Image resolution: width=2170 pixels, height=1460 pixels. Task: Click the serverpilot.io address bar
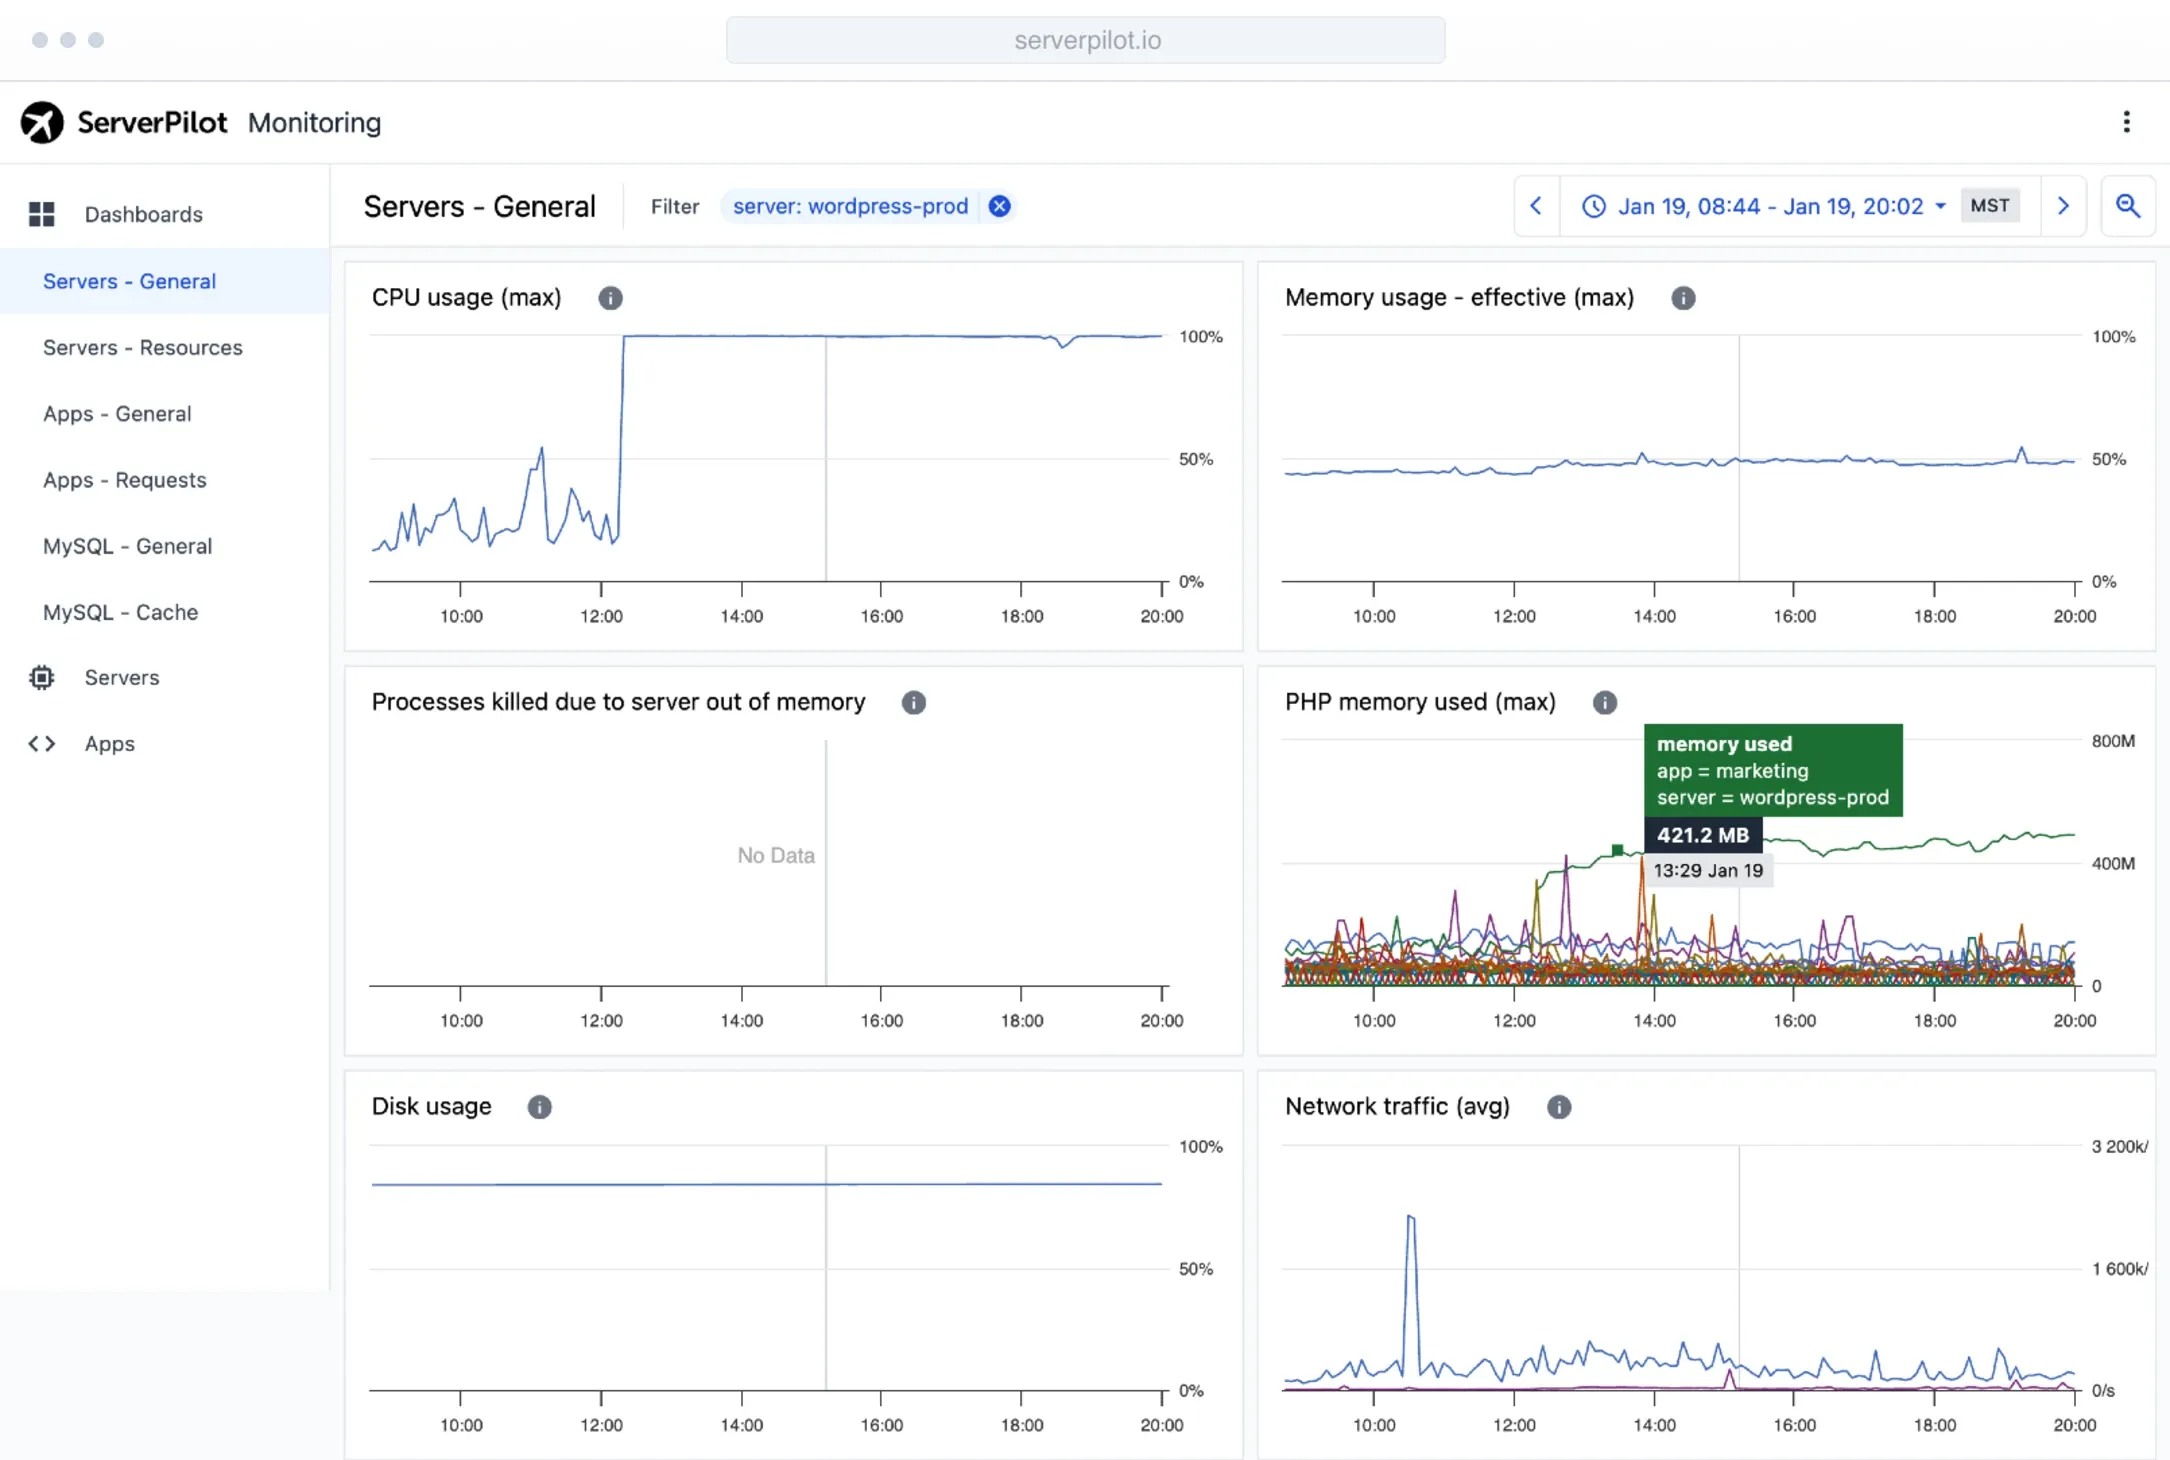point(1085,40)
